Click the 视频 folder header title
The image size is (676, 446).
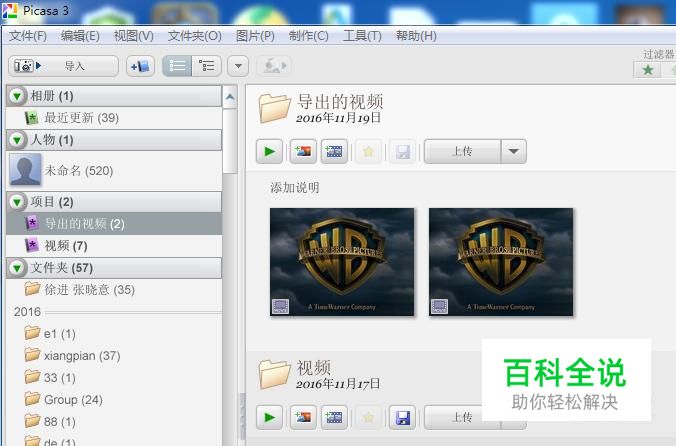pyautogui.click(x=313, y=368)
